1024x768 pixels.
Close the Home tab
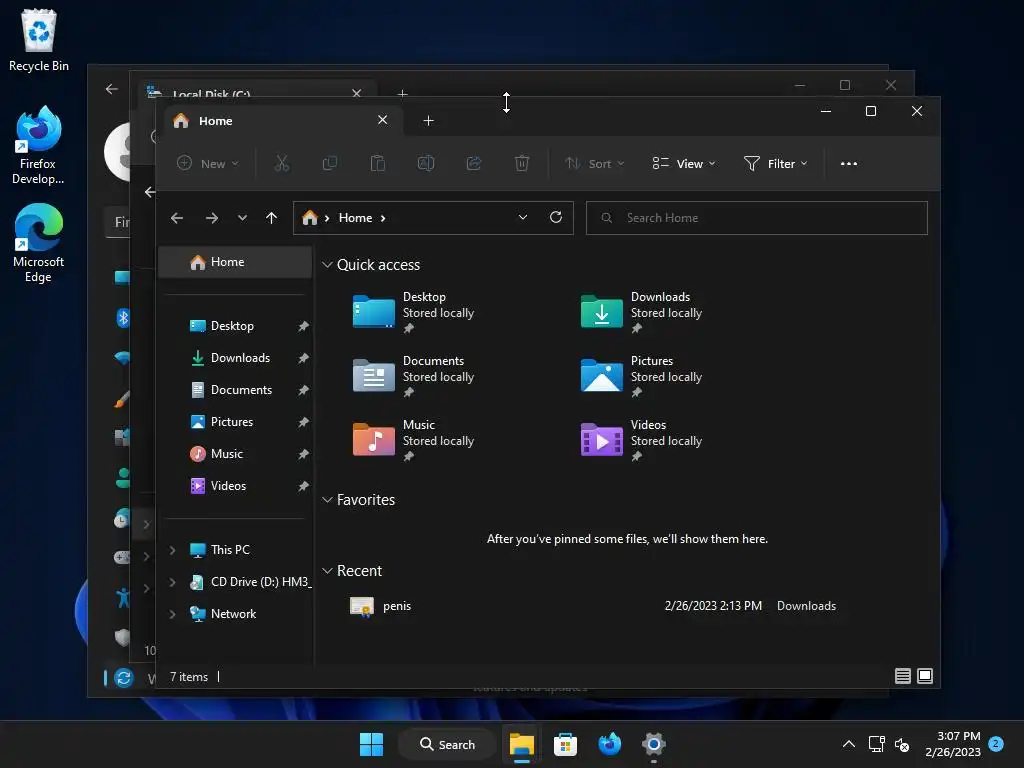coord(383,120)
